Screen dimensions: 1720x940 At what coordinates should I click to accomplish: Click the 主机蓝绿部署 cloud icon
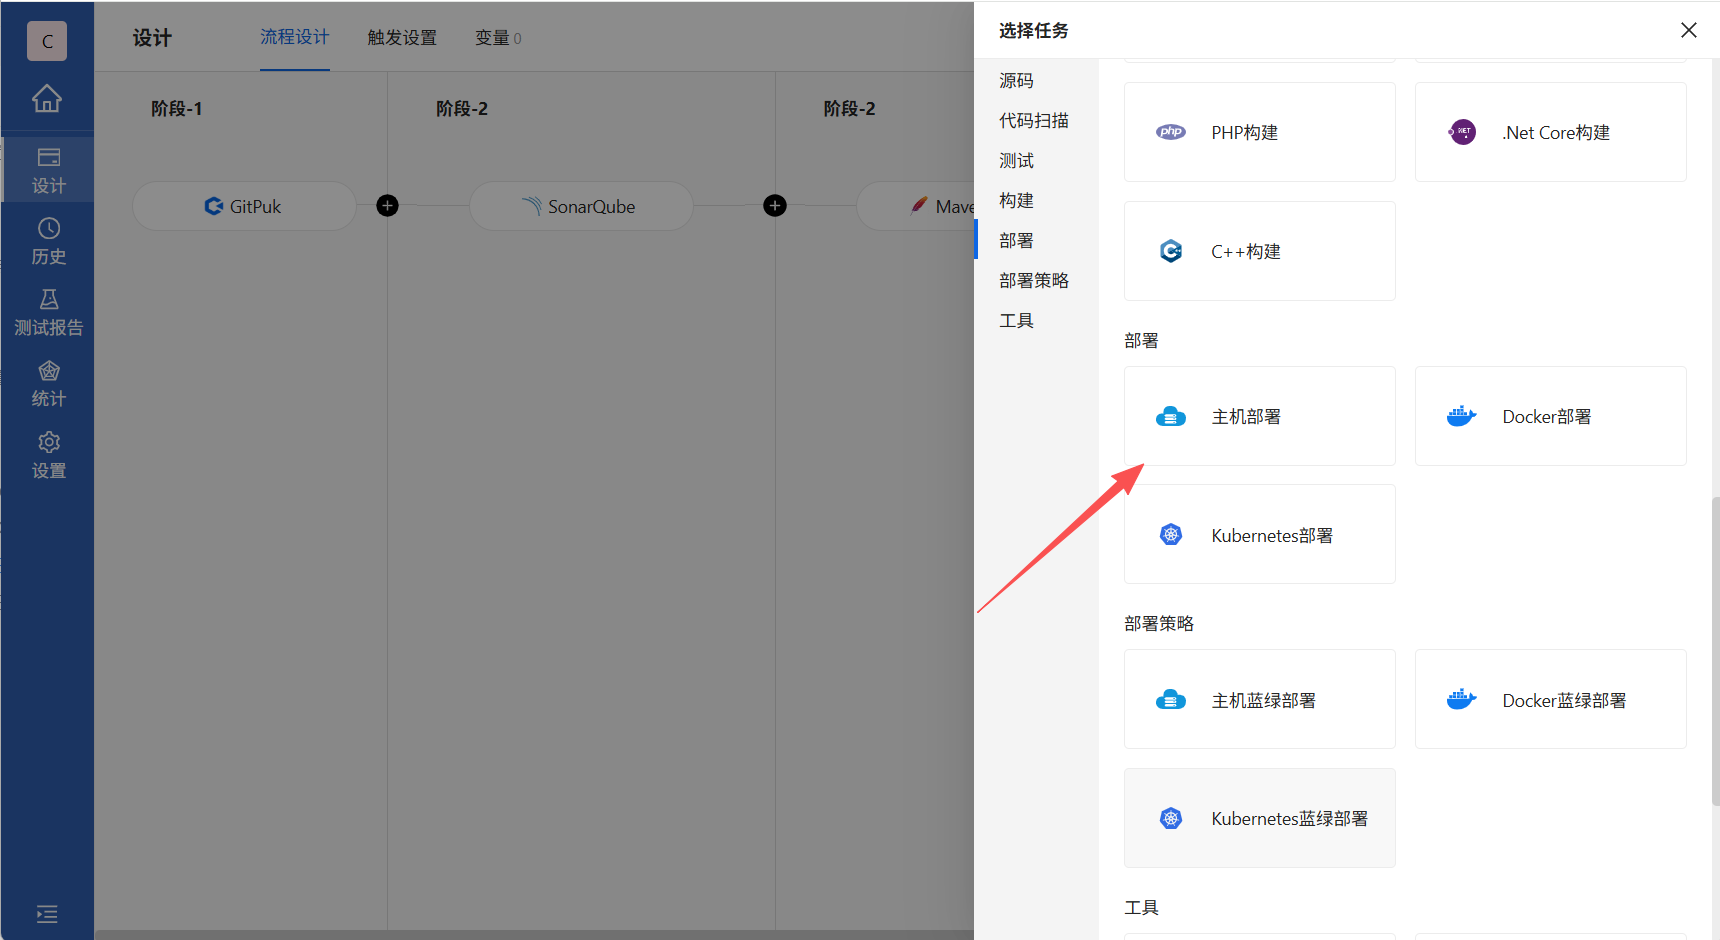(x=1171, y=700)
